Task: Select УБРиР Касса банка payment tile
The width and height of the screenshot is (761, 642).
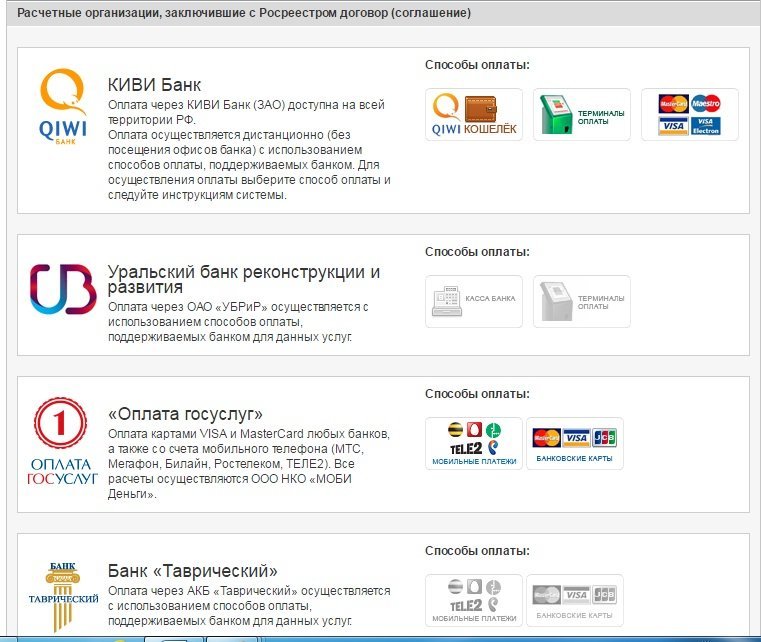Action: coord(474,301)
